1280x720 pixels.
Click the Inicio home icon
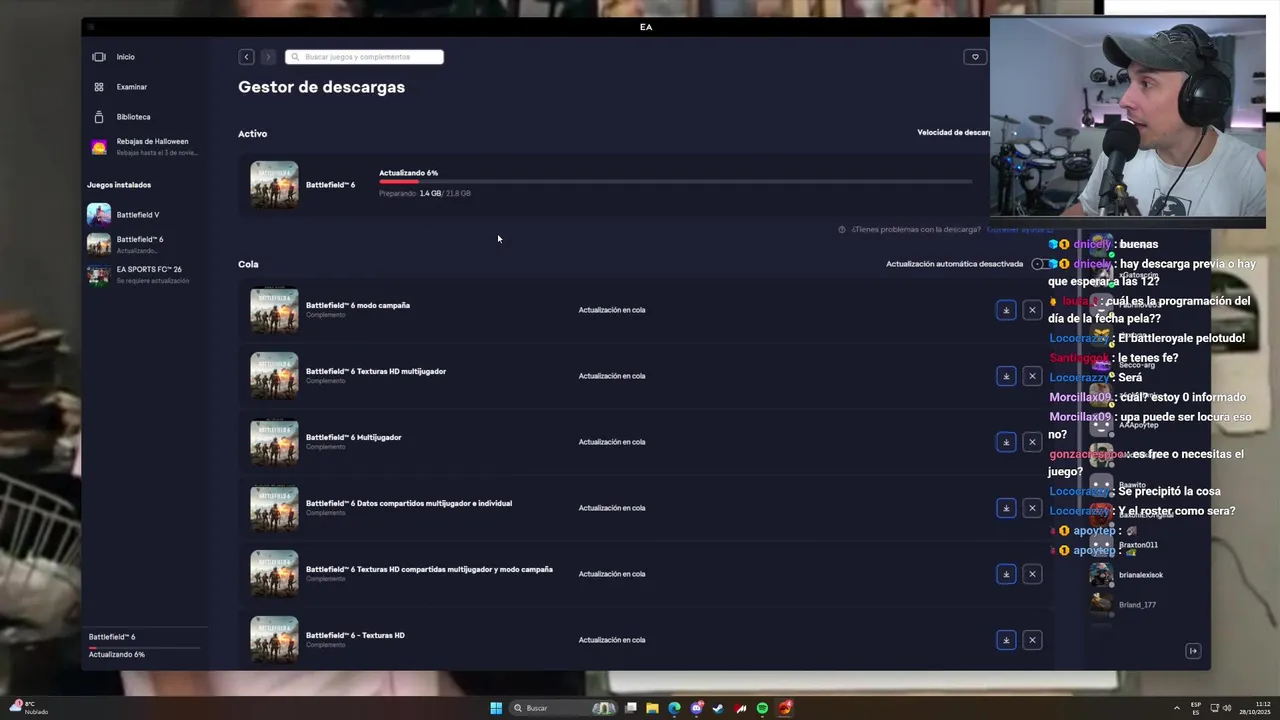[x=99, y=57]
